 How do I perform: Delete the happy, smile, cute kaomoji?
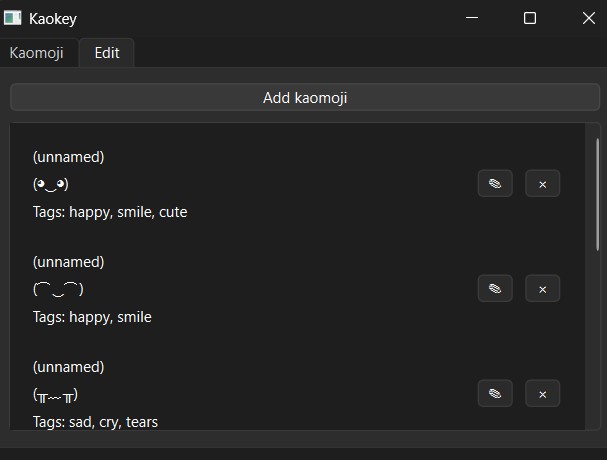tap(542, 184)
